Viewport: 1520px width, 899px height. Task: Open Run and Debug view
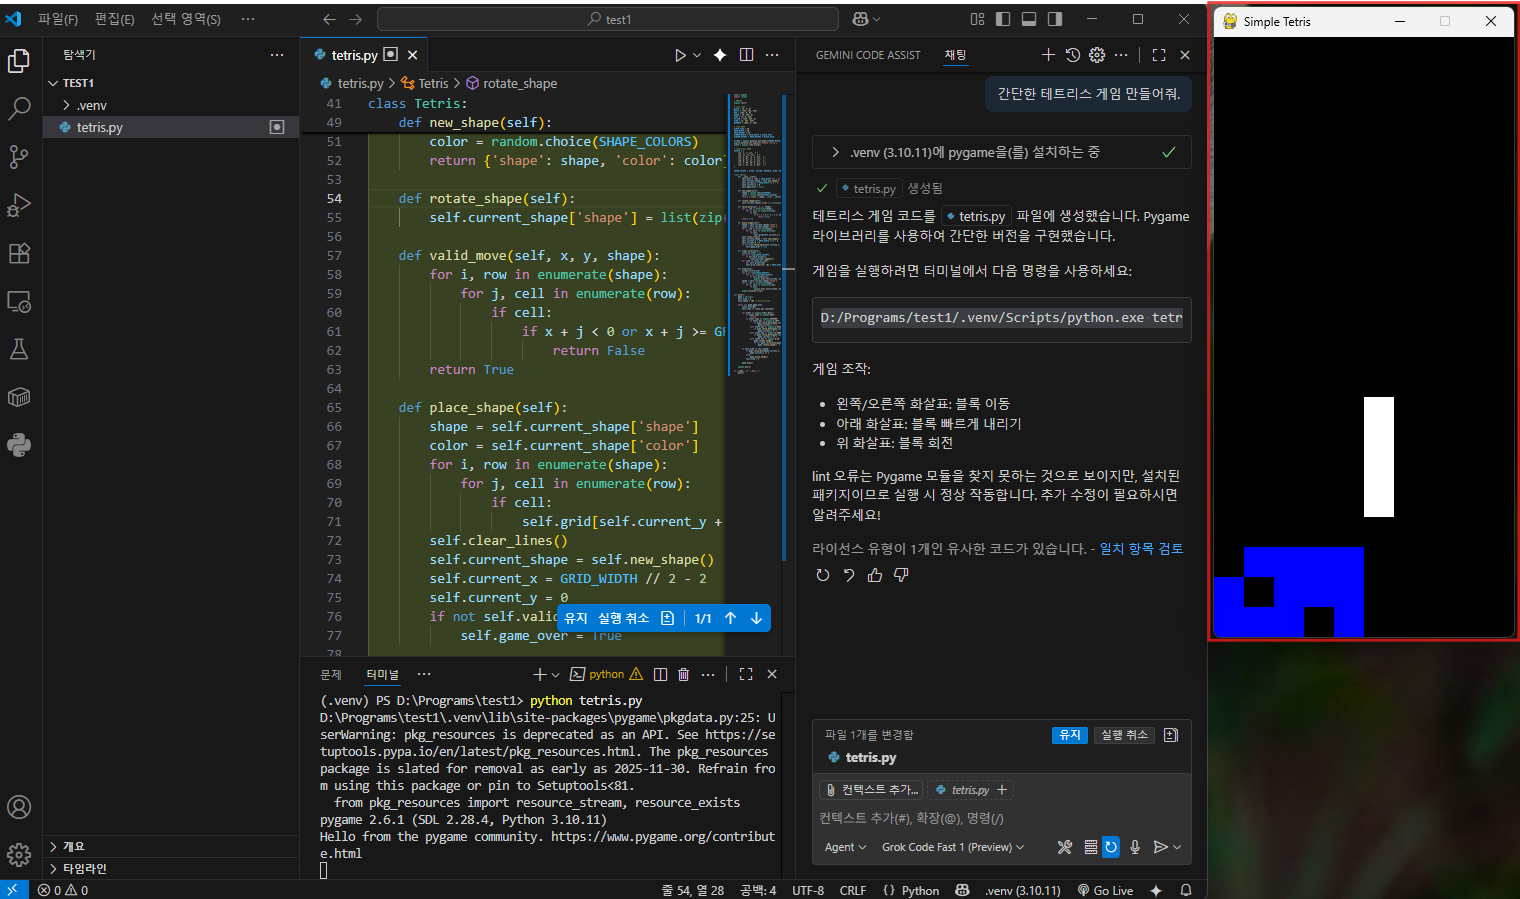(x=19, y=205)
